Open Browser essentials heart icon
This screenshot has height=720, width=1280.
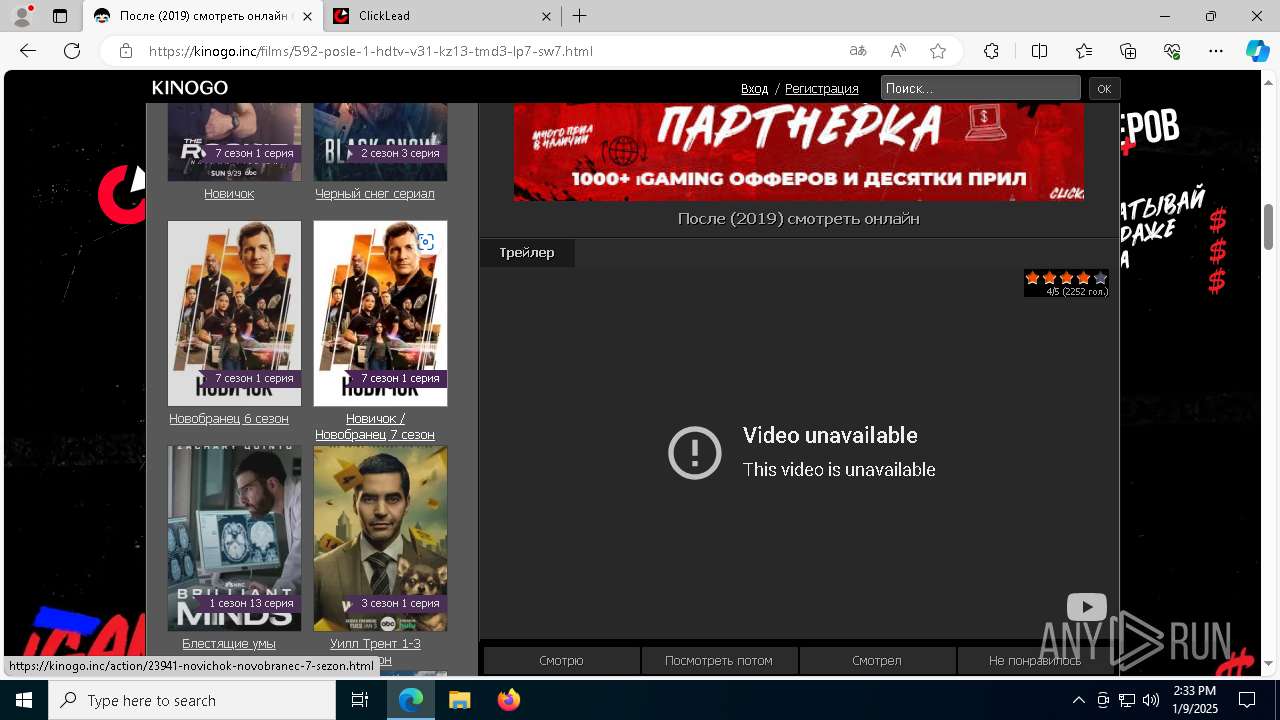(x=1172, y=51)
